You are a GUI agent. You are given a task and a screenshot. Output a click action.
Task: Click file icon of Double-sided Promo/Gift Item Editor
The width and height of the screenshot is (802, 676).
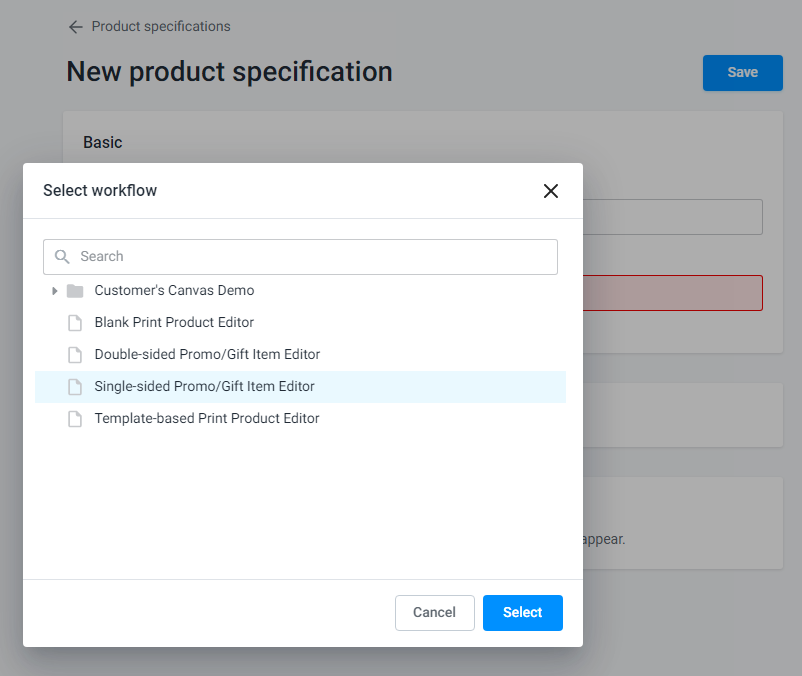point(75,355)
